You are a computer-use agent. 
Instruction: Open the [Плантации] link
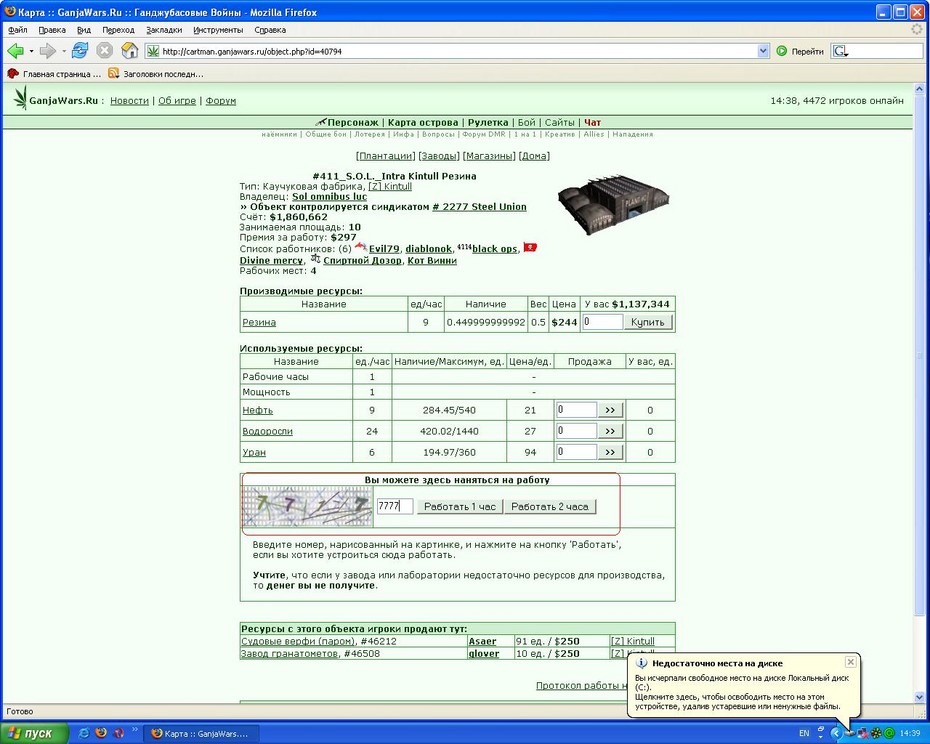tap(386, 156)
